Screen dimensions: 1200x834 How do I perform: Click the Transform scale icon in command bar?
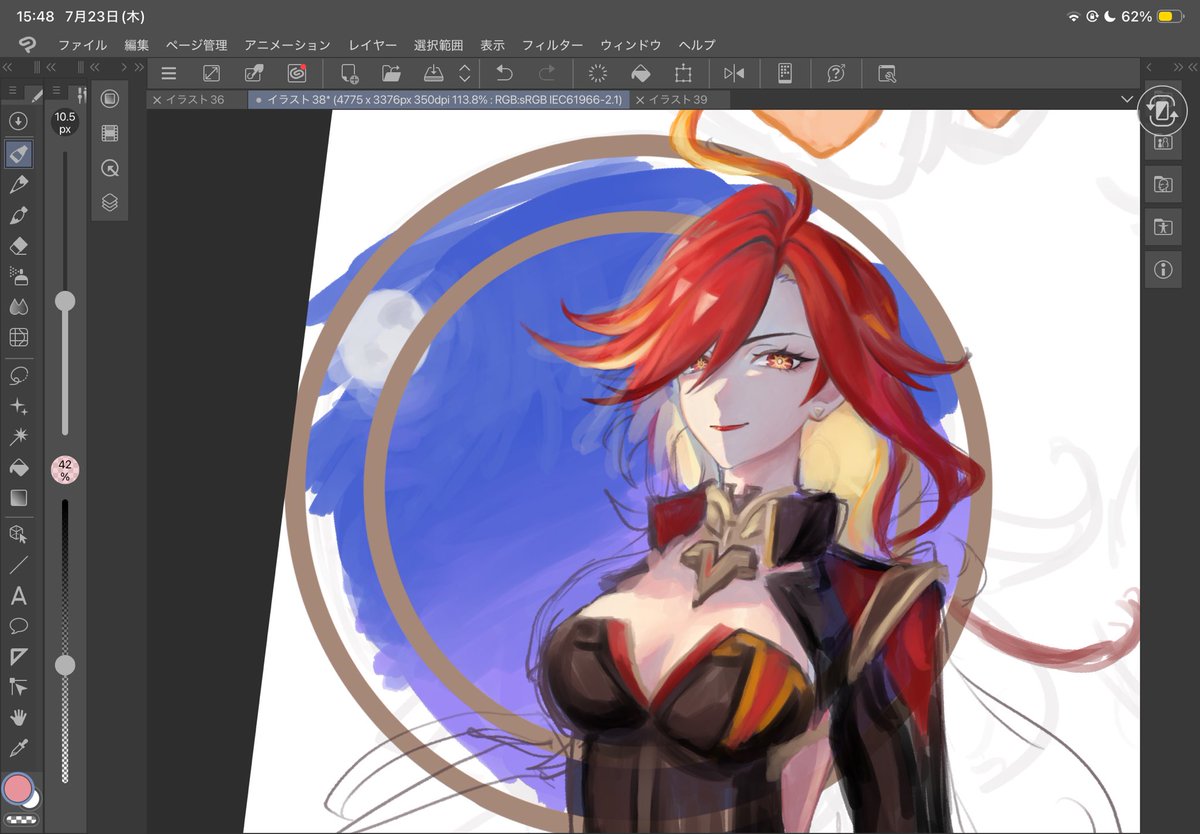click(x=683, y=73)
